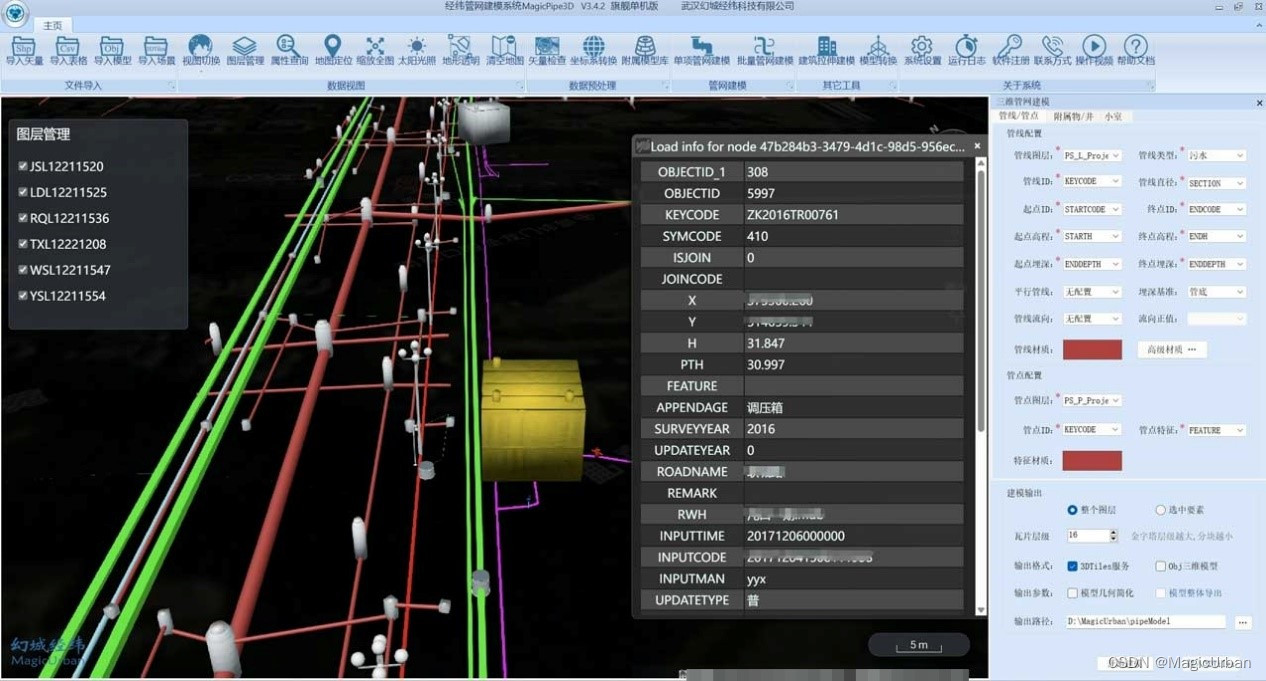Screen dimensions: 1266x681
Task: Run the 矢量检查 vector check tool
Action: 547,47
